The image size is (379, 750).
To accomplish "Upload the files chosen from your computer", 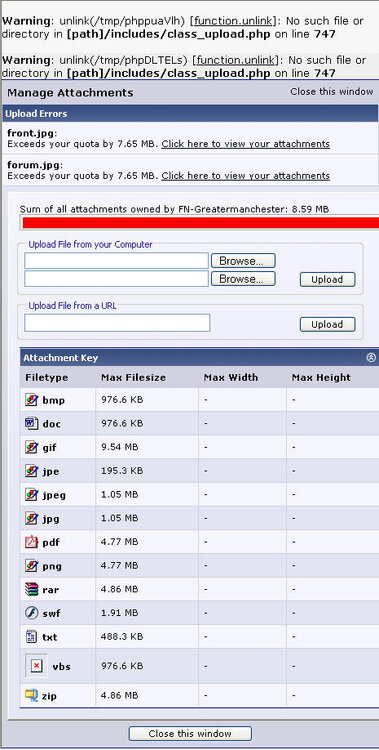I will click(327, 279).
